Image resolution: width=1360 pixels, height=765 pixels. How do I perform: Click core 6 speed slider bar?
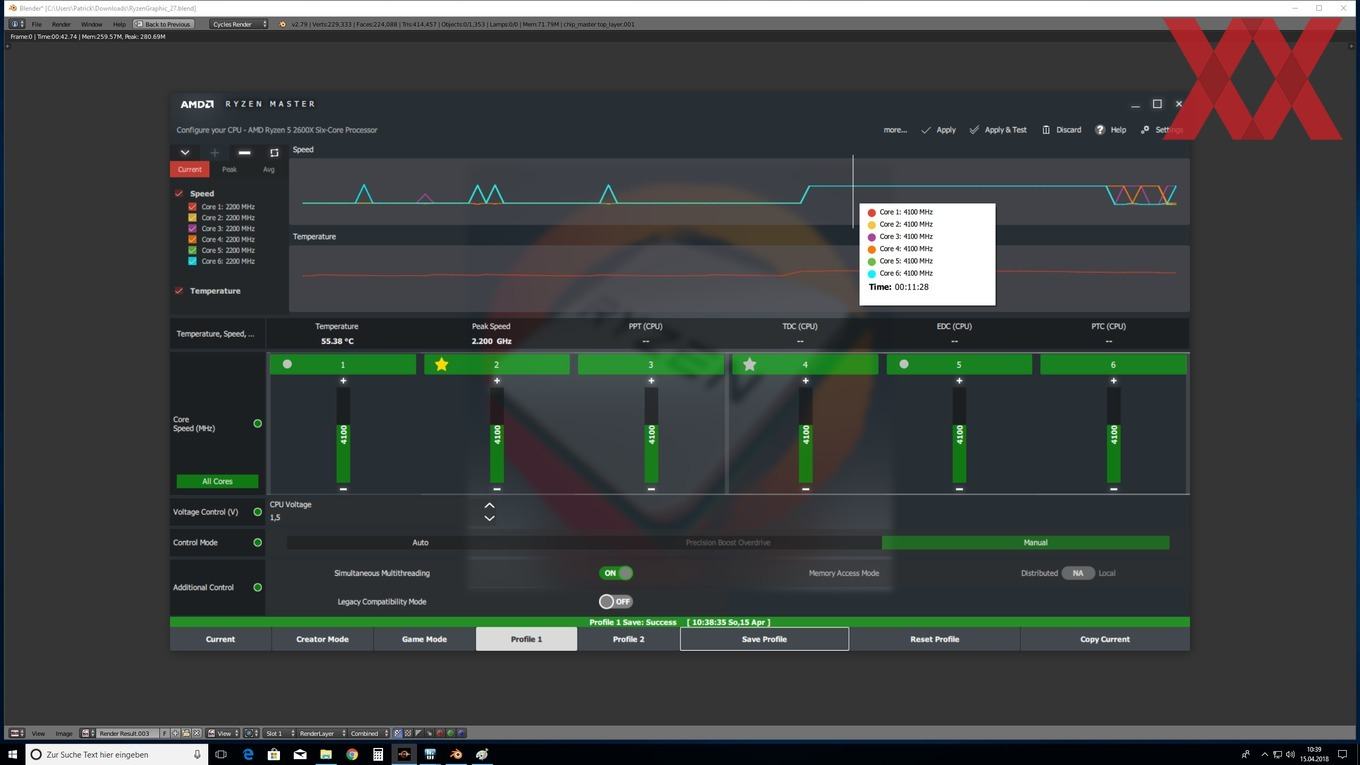[1113, 435]
